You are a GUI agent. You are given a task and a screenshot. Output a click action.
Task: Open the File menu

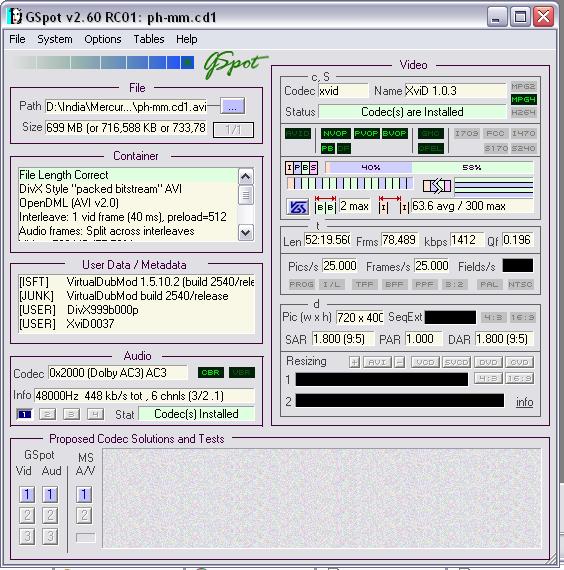pos(17,39)
